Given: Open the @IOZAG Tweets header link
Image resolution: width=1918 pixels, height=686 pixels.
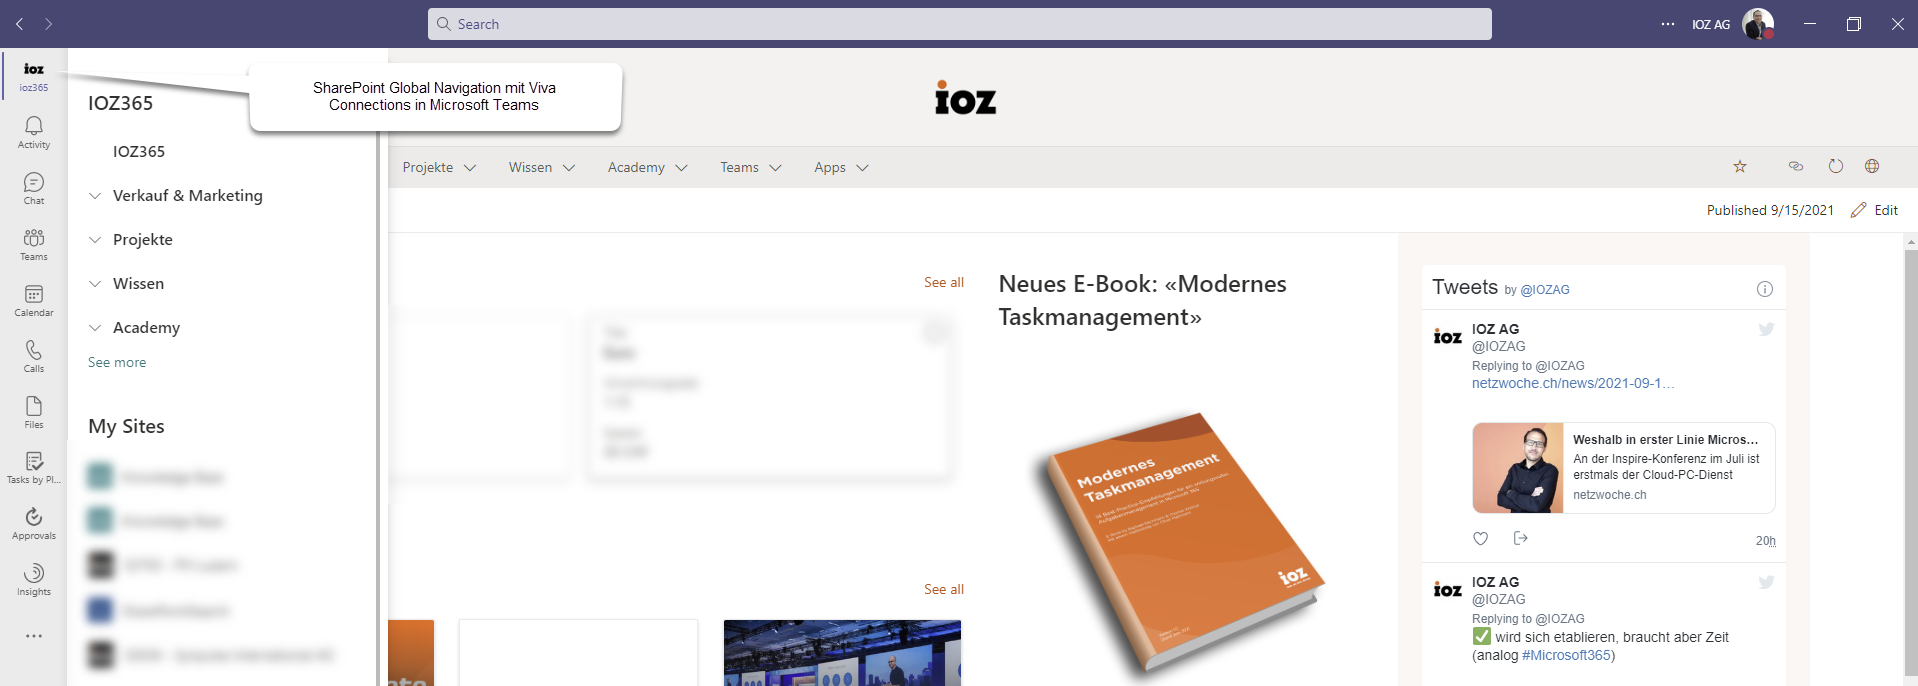Looking at the screenshot, I should 1545,290.
